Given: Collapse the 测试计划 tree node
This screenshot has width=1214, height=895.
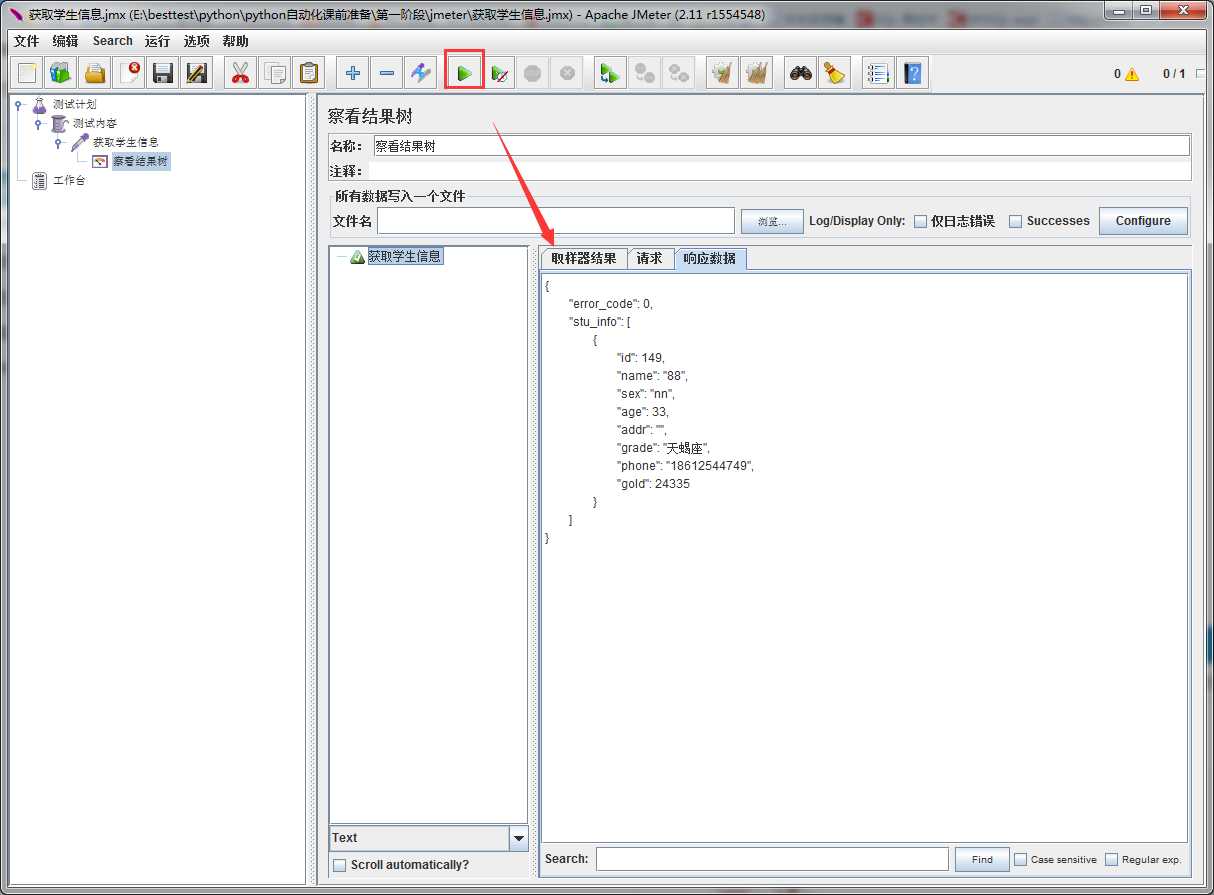Looking at the screenshot, I should click(19, 105).
